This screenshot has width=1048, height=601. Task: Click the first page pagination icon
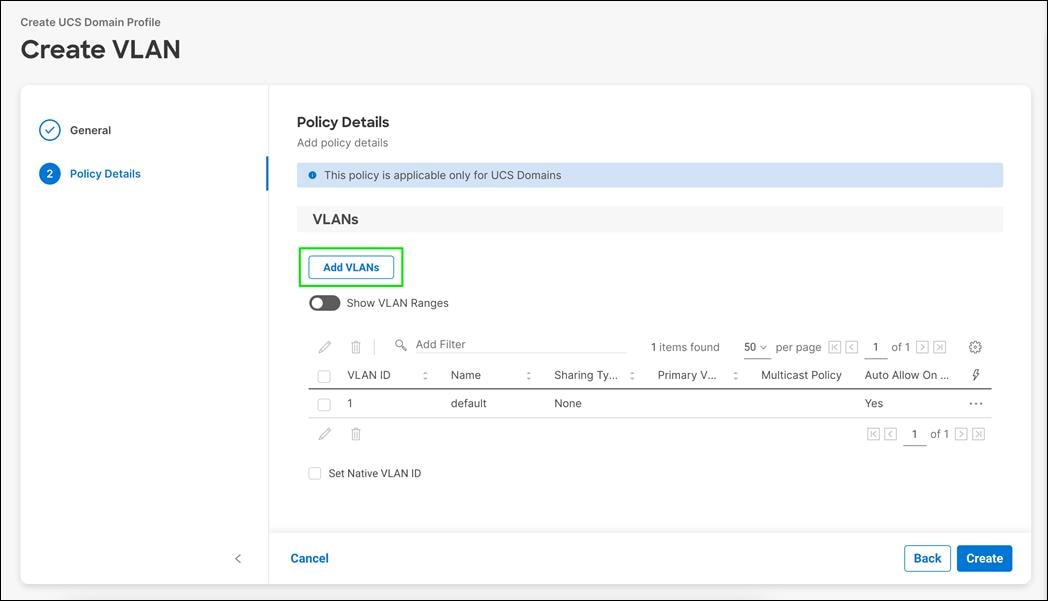pos(832,346)
